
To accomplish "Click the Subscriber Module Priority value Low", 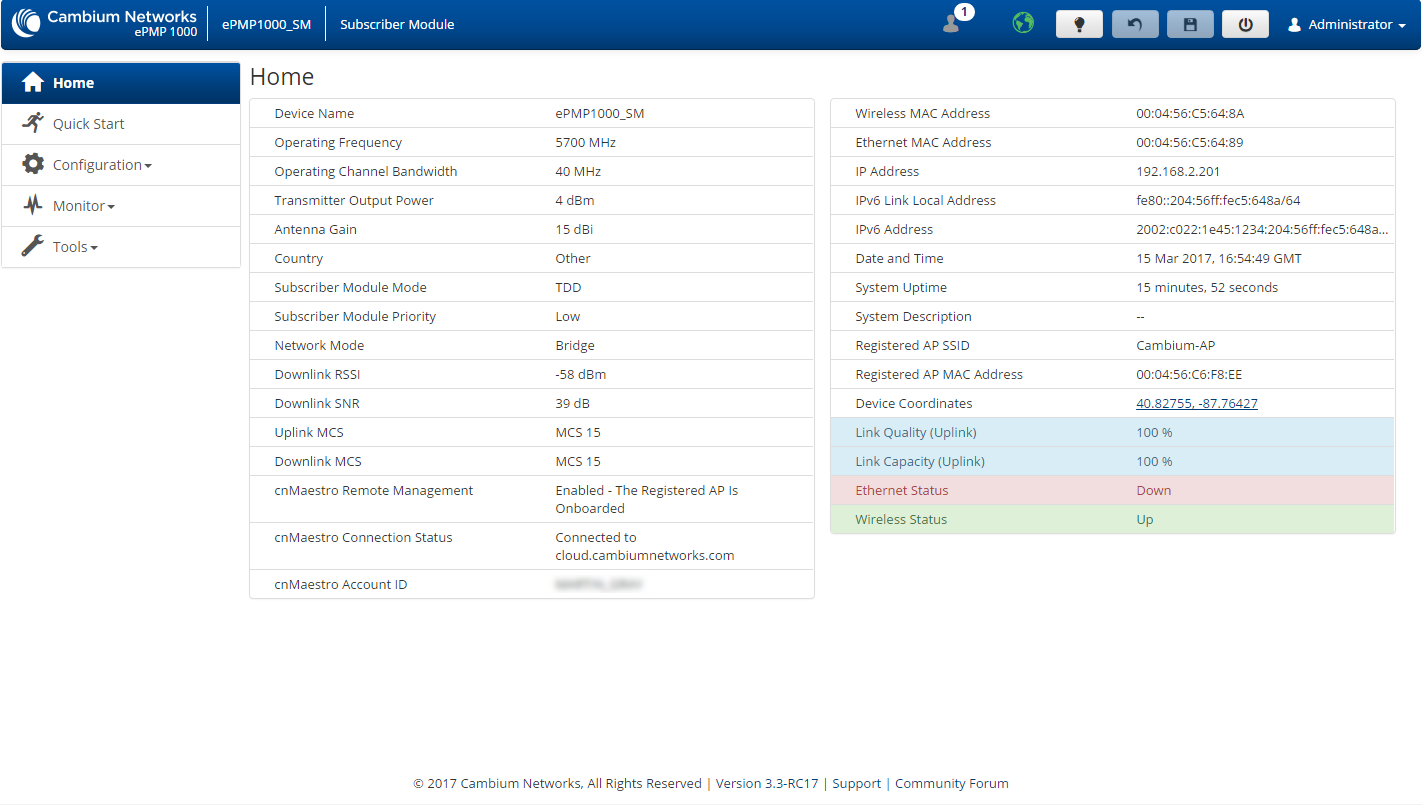I will tap(568, 316).
